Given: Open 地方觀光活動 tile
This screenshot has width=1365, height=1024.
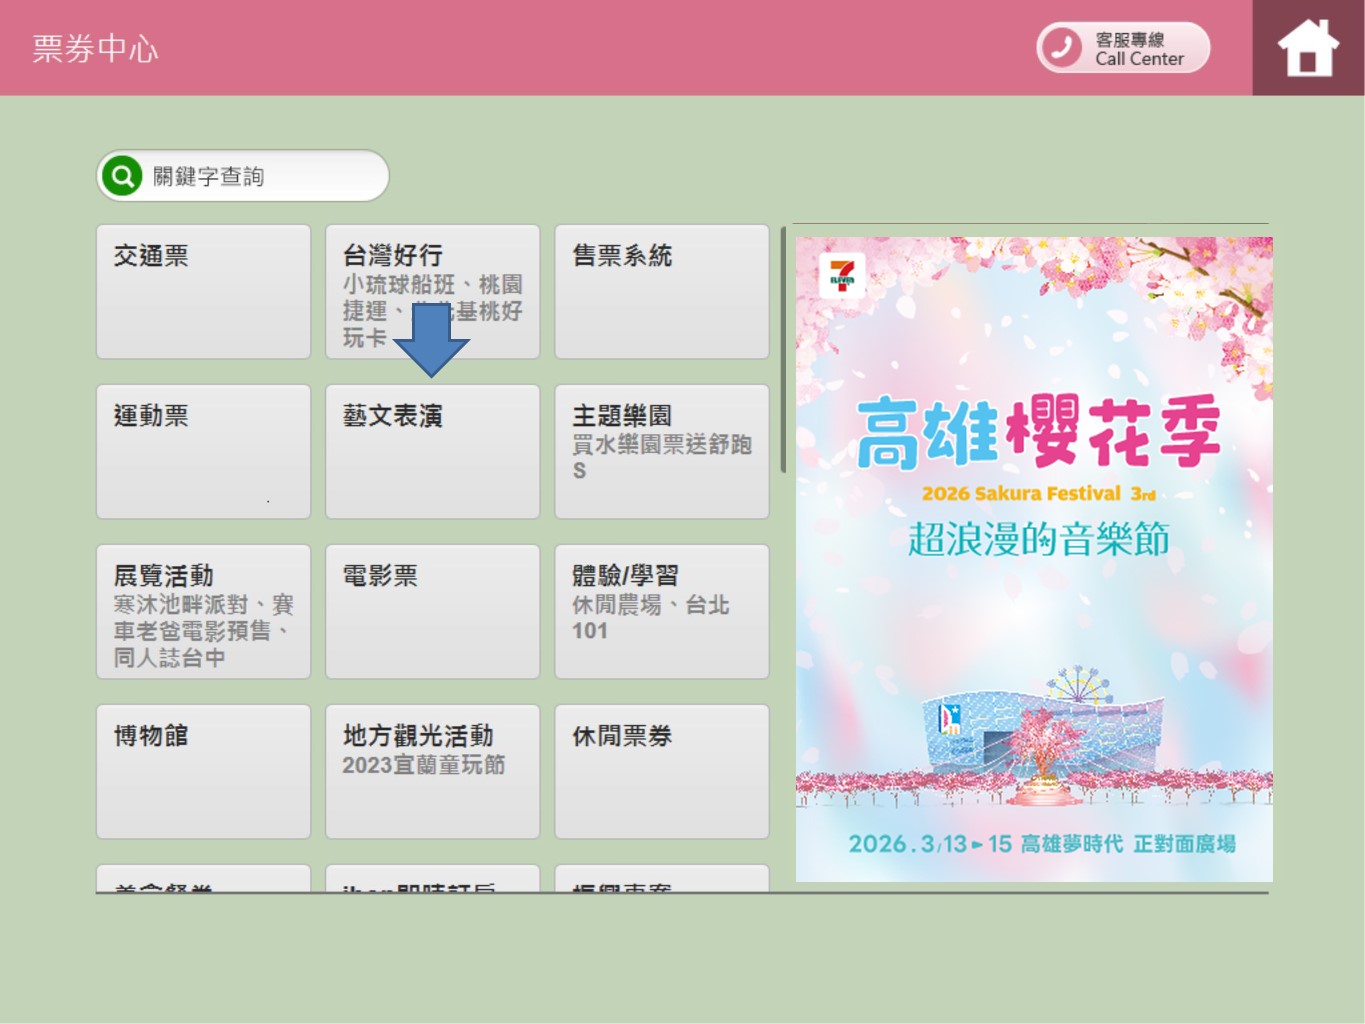Looking at the screenshot, I should [432, 771].
